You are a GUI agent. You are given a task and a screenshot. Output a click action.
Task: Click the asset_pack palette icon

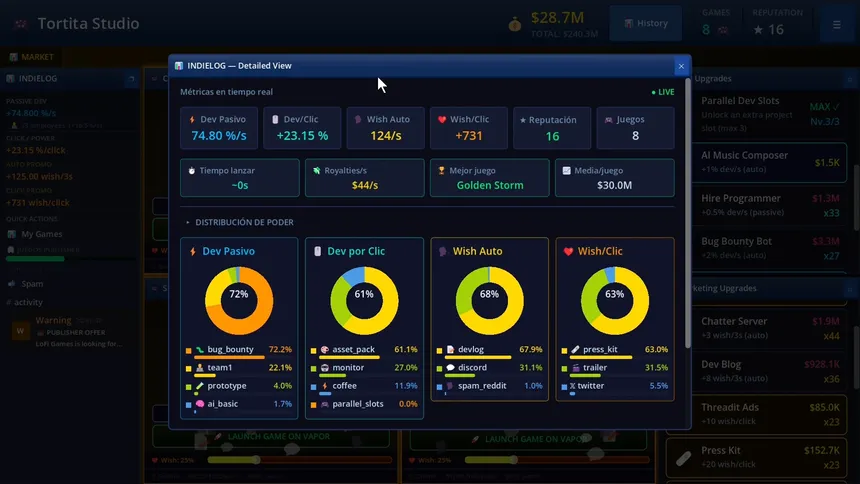pyautogui.click(x=325, y=350)
